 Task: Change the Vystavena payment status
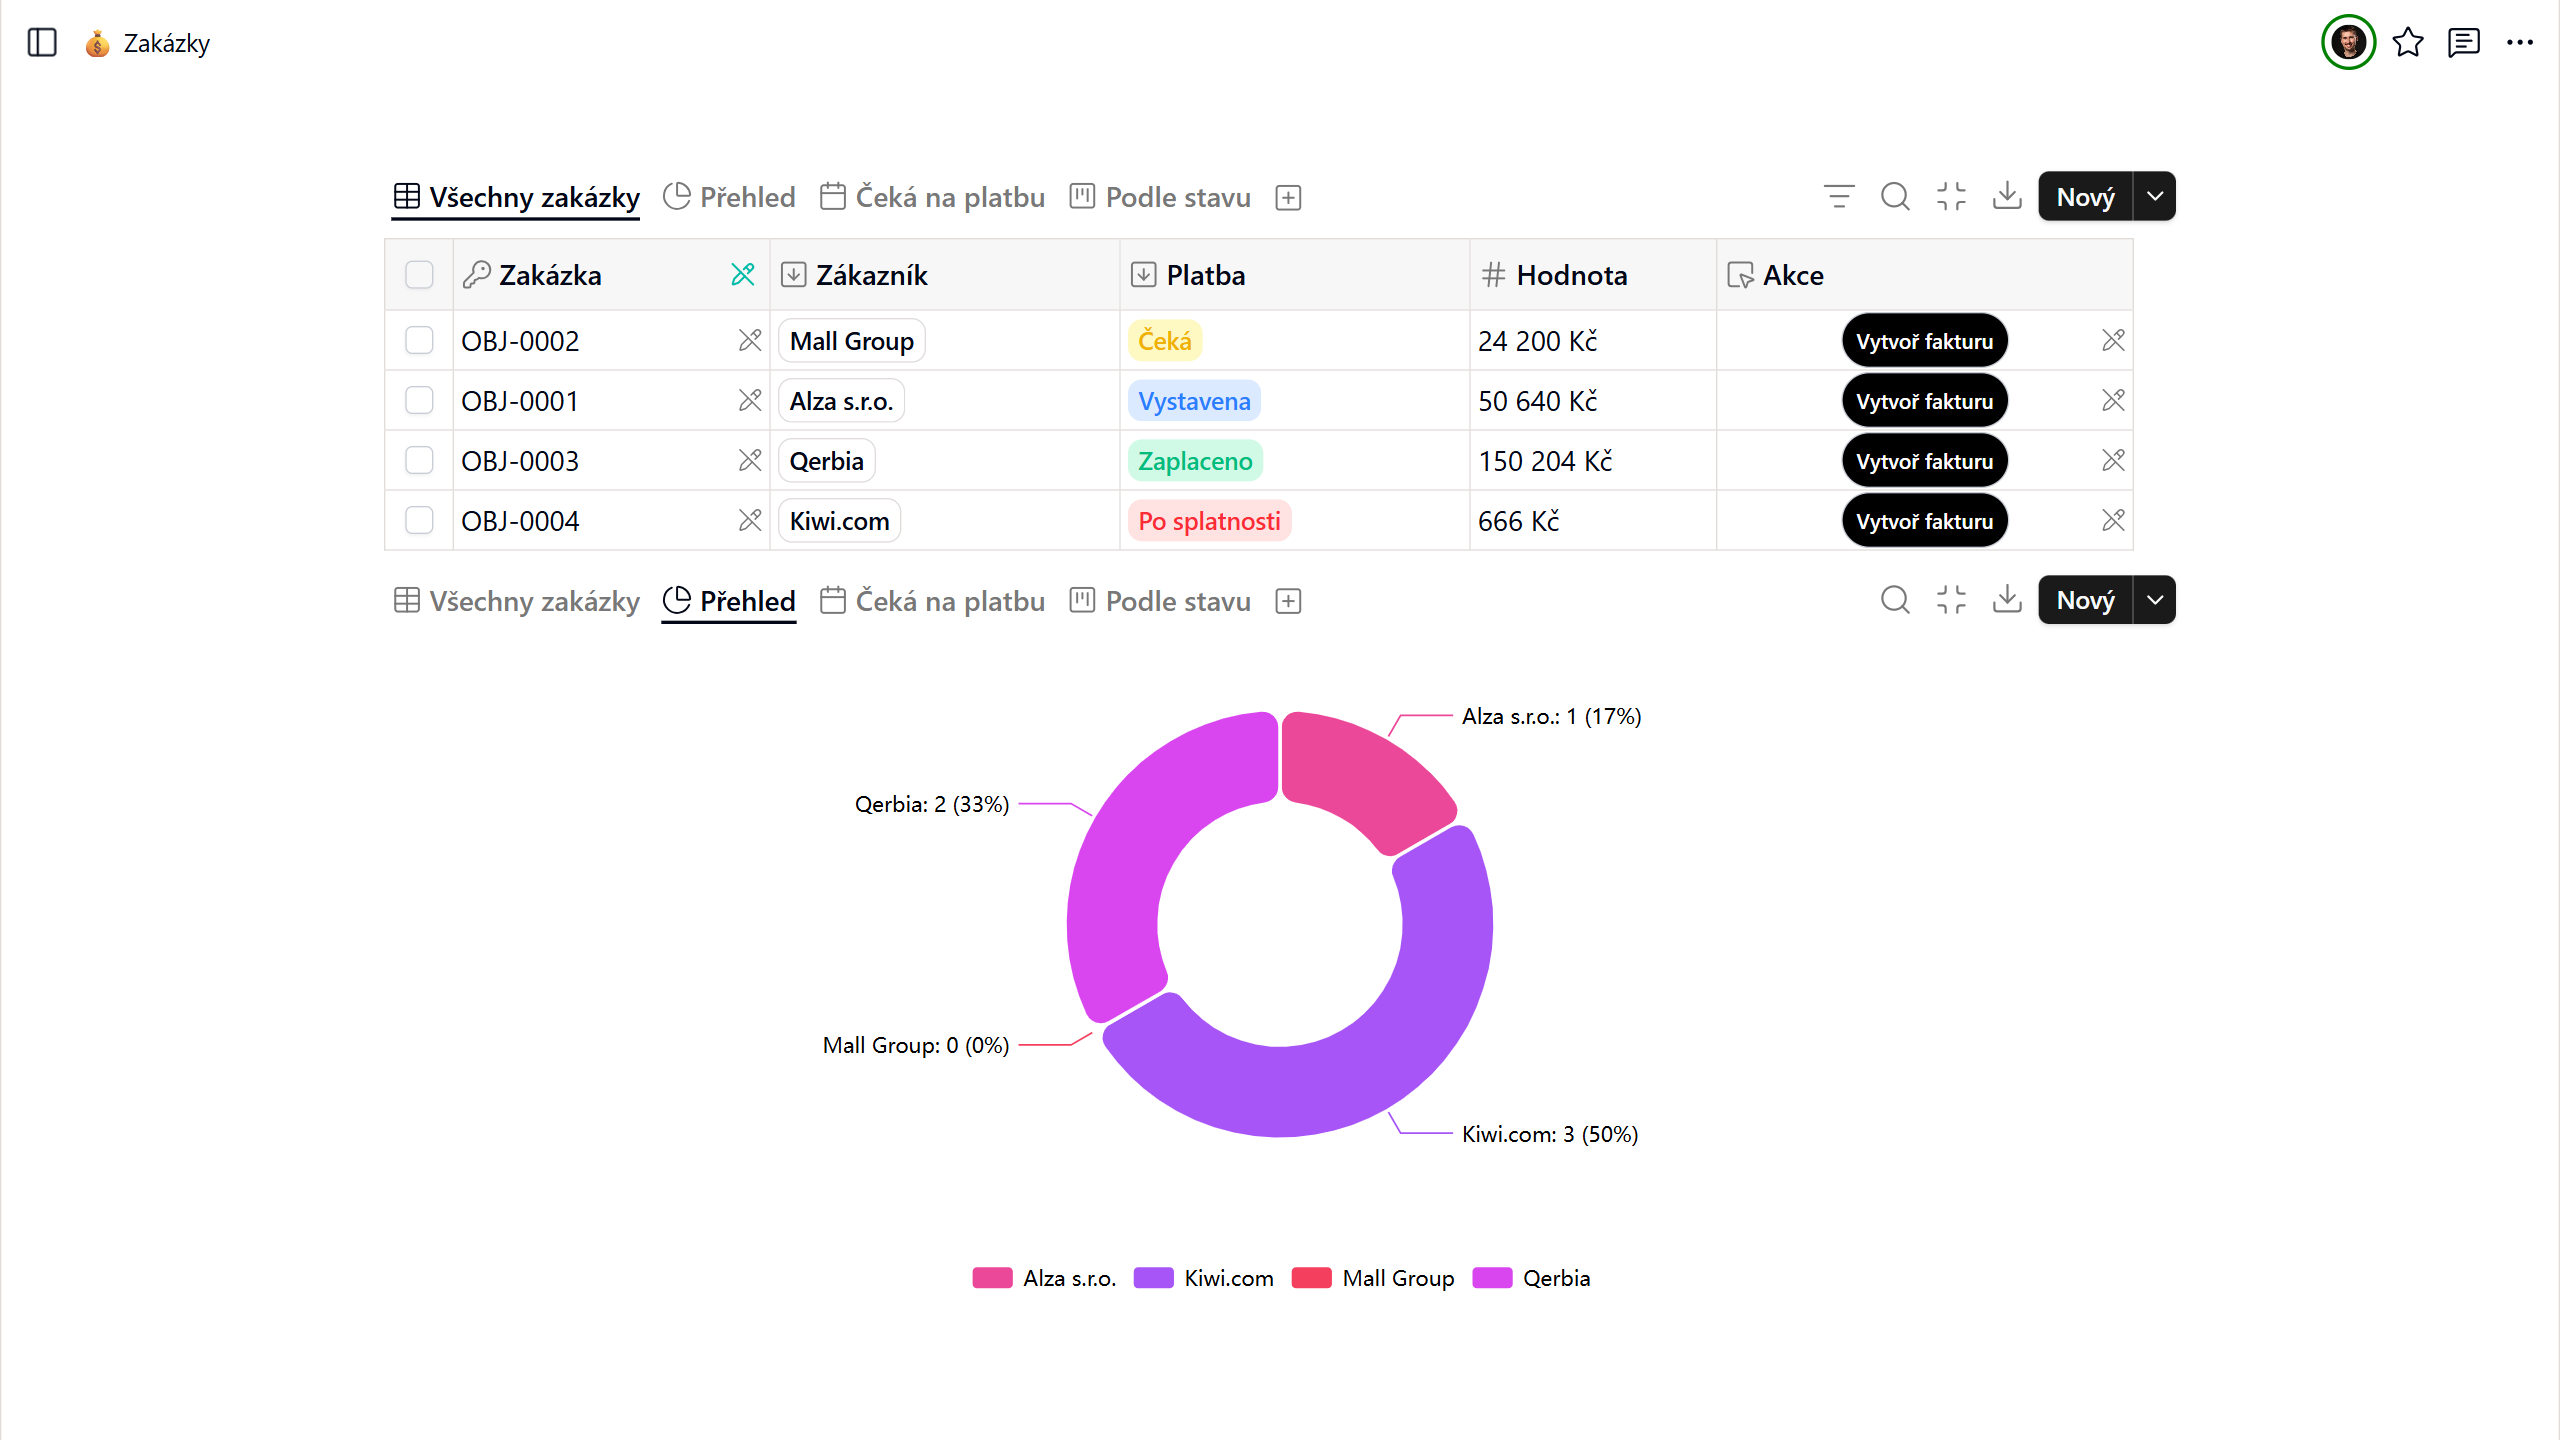pyautogui.click(x=1194, y=401)
